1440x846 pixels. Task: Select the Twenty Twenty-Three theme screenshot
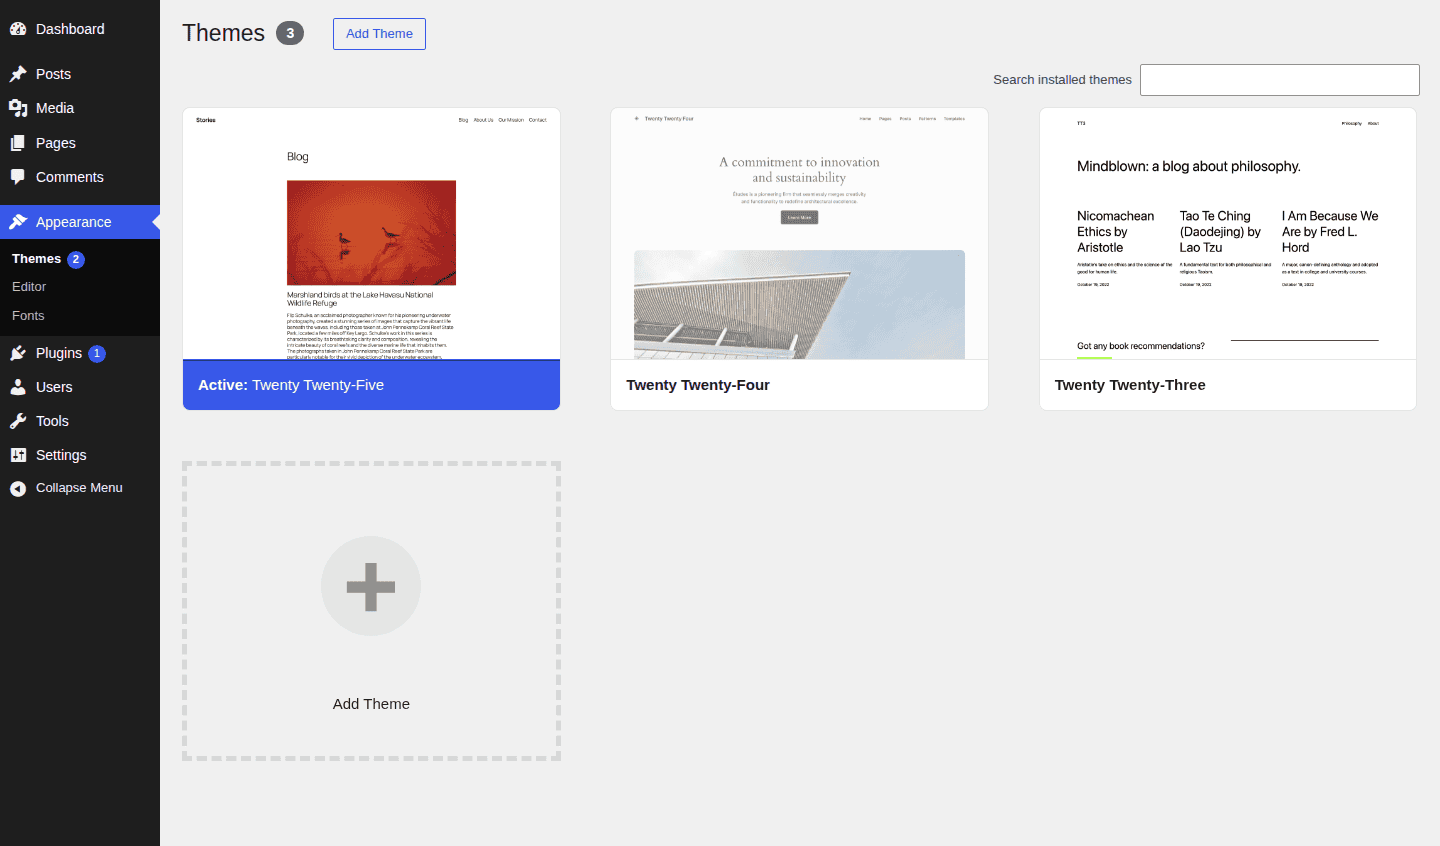tap(1228, 234)
